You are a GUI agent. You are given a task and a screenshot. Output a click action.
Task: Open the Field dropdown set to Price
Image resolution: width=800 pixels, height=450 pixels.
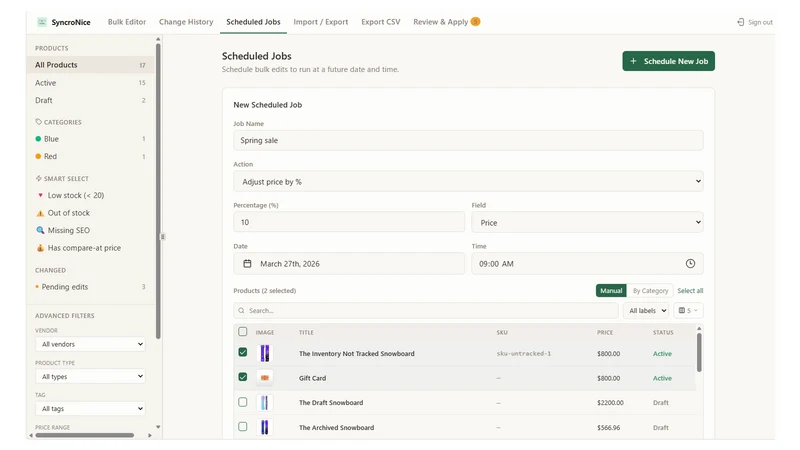[587, 222]
